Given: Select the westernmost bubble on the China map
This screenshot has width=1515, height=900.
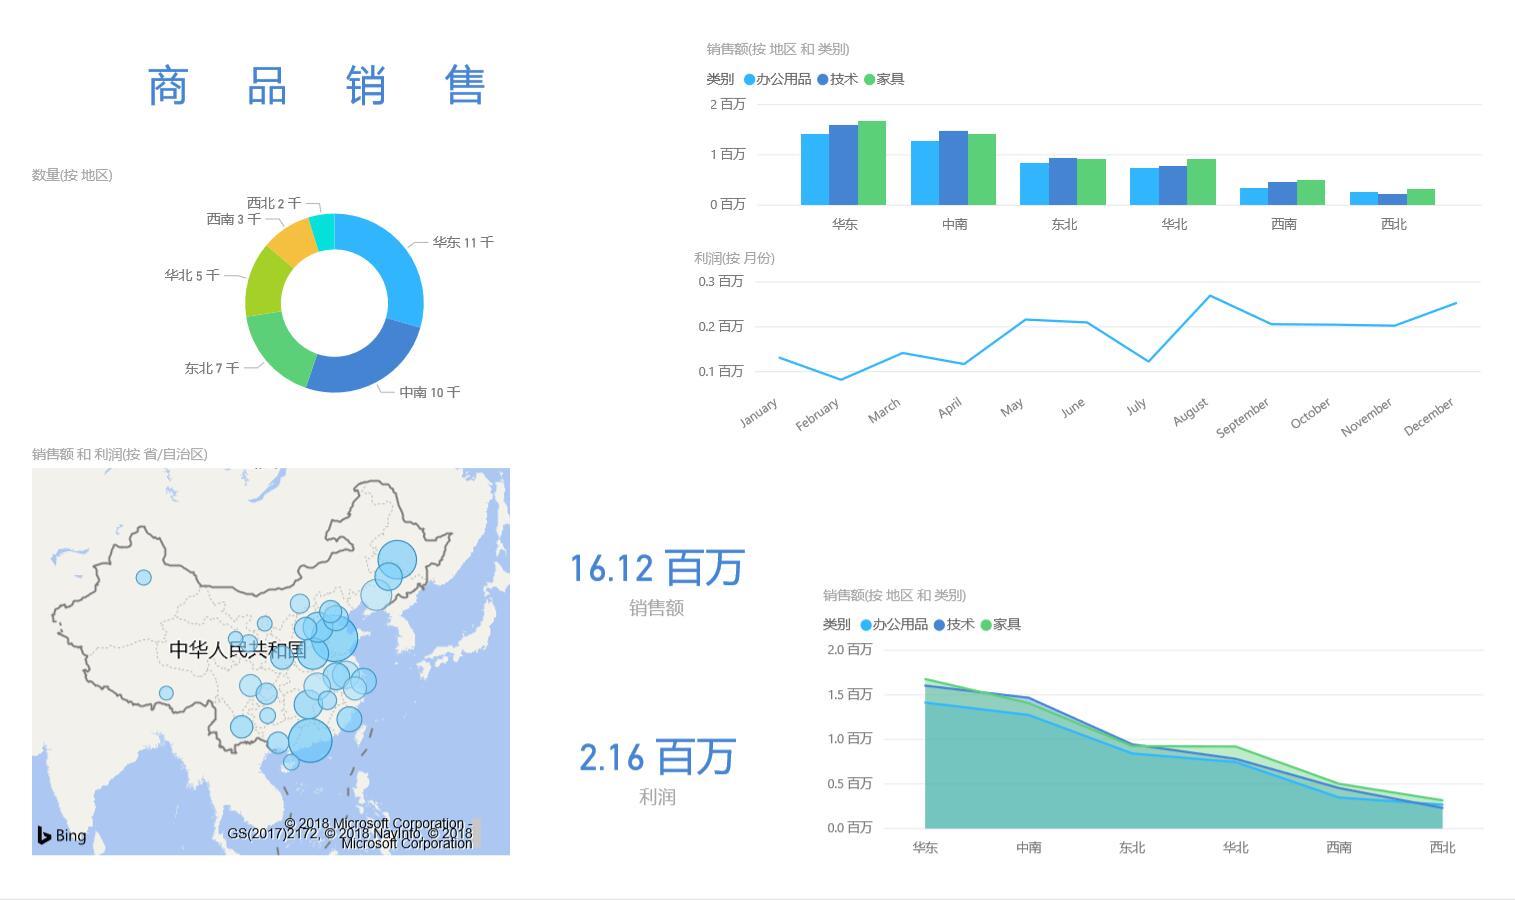Looking at the screenshot, I should tap(143, 578).
